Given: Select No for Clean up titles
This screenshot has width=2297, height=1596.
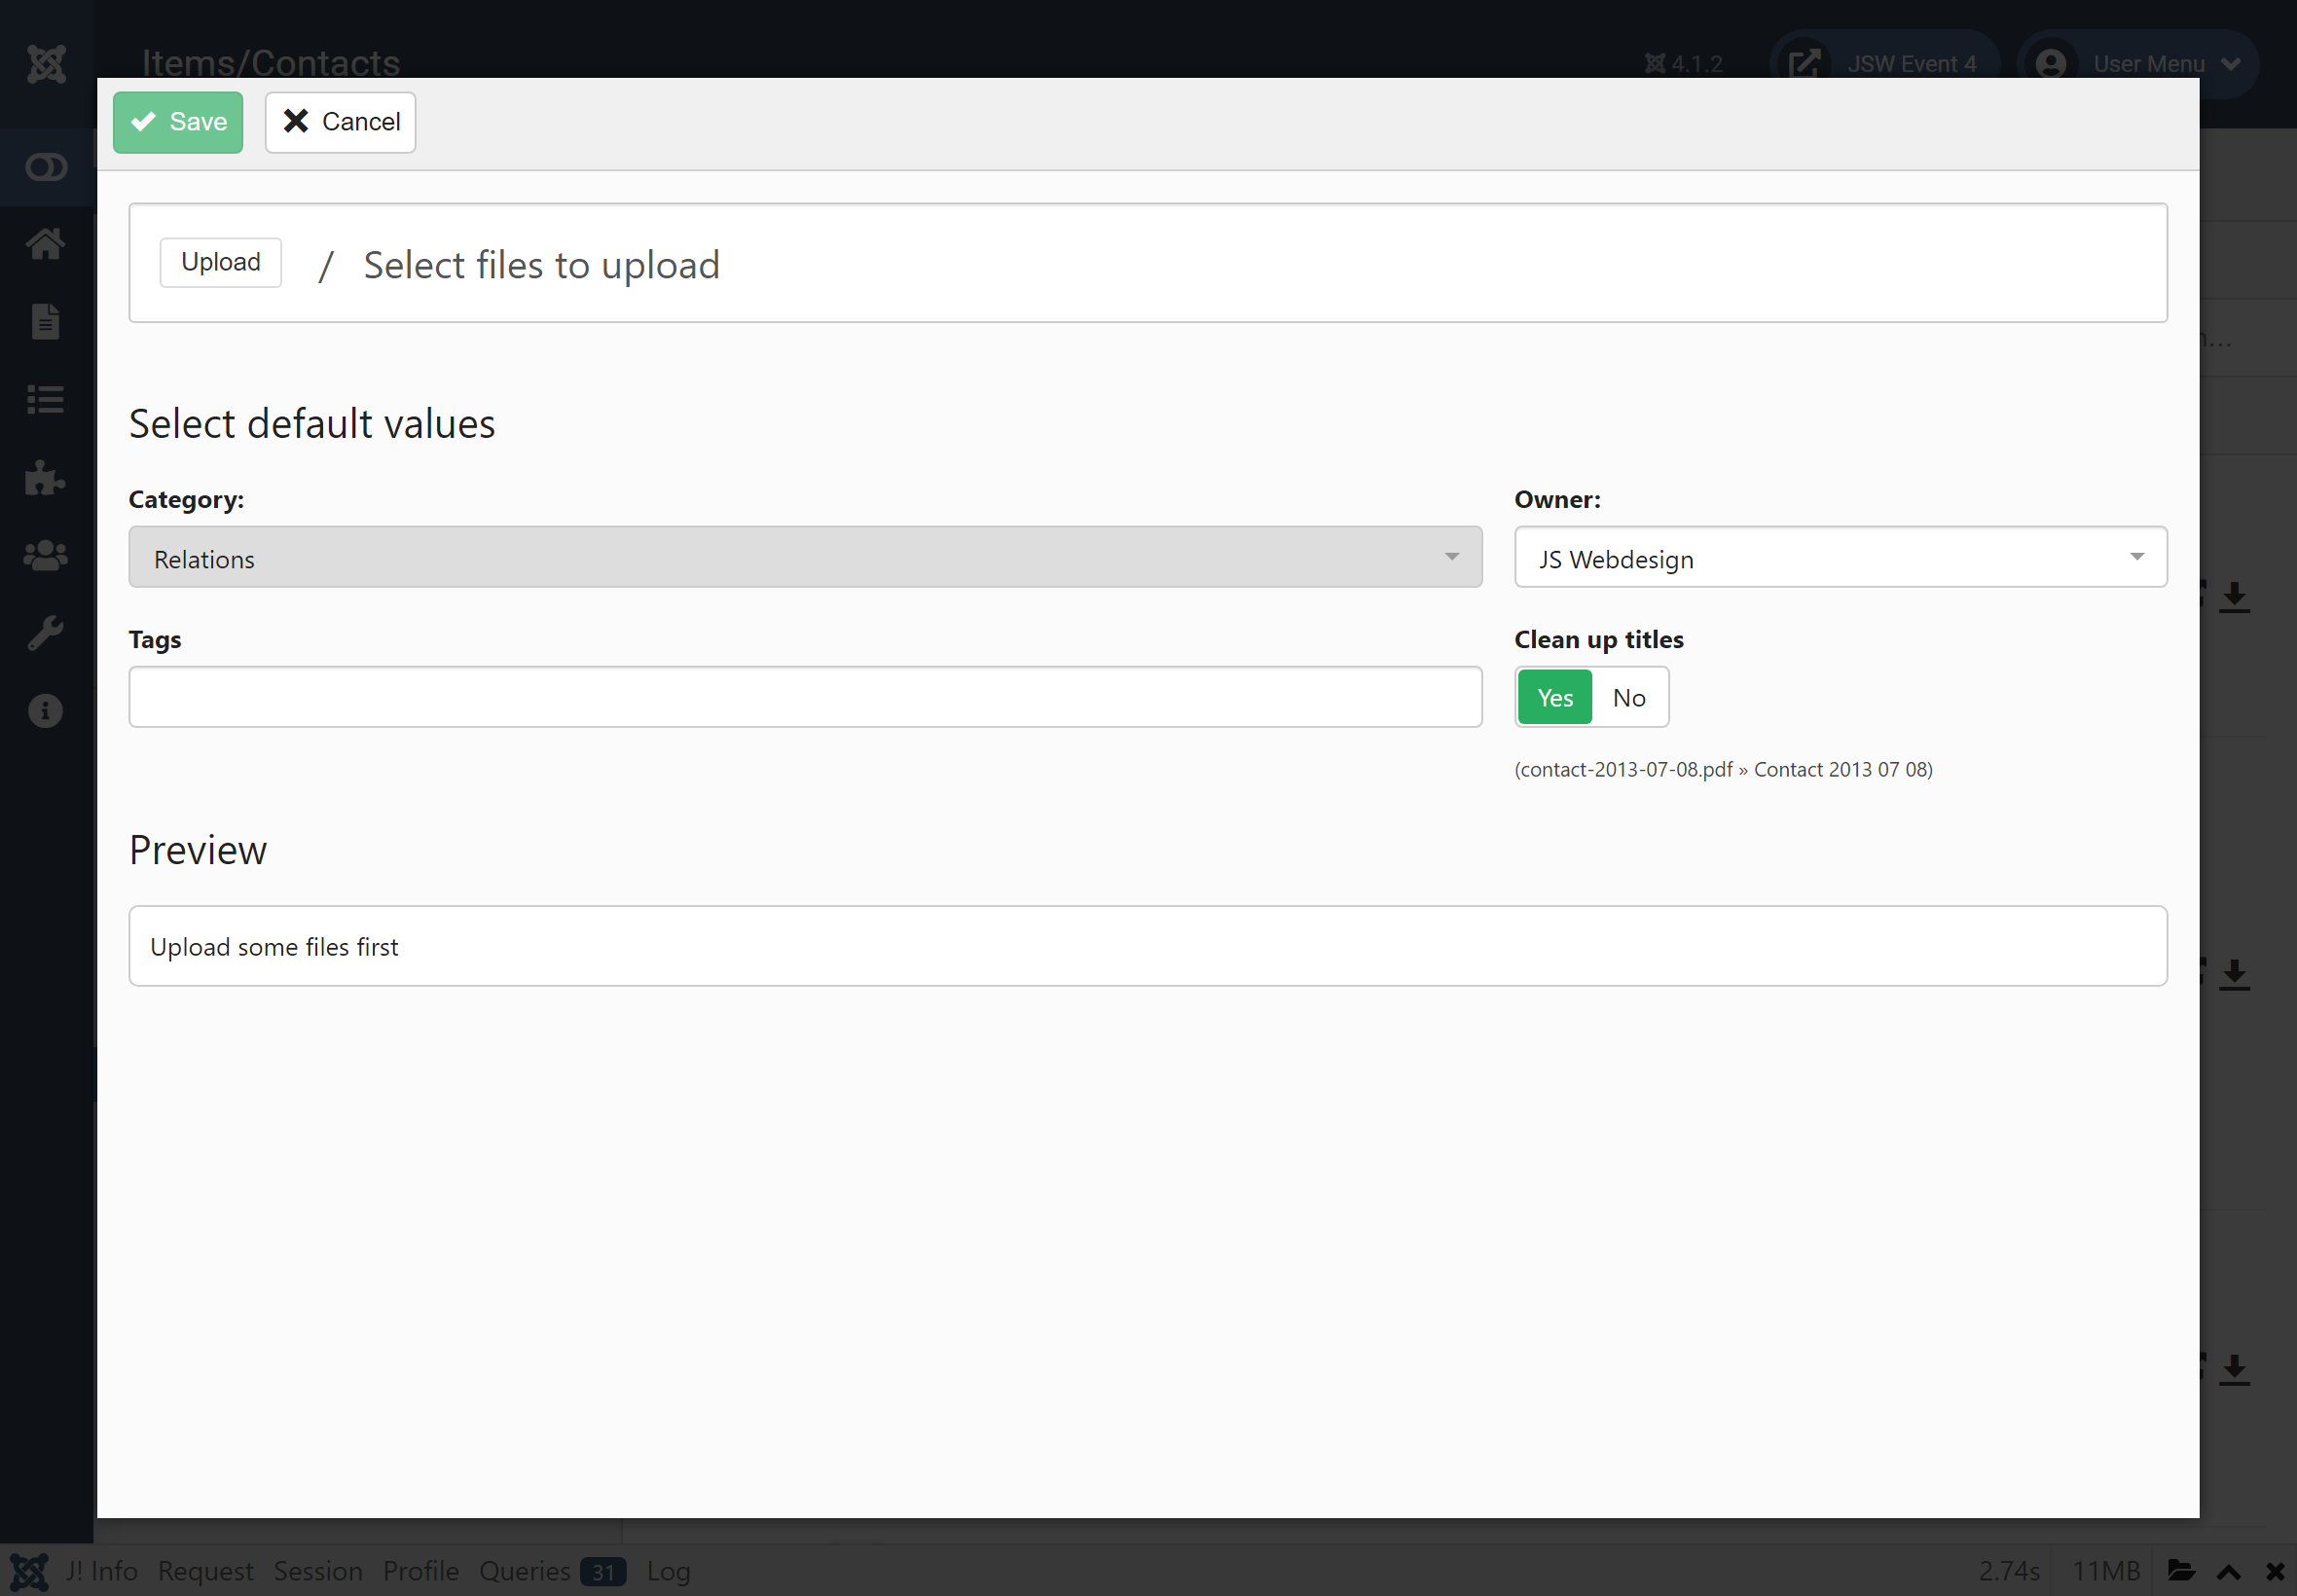Looking at the screenshot, I should (x=1629, y=698).
